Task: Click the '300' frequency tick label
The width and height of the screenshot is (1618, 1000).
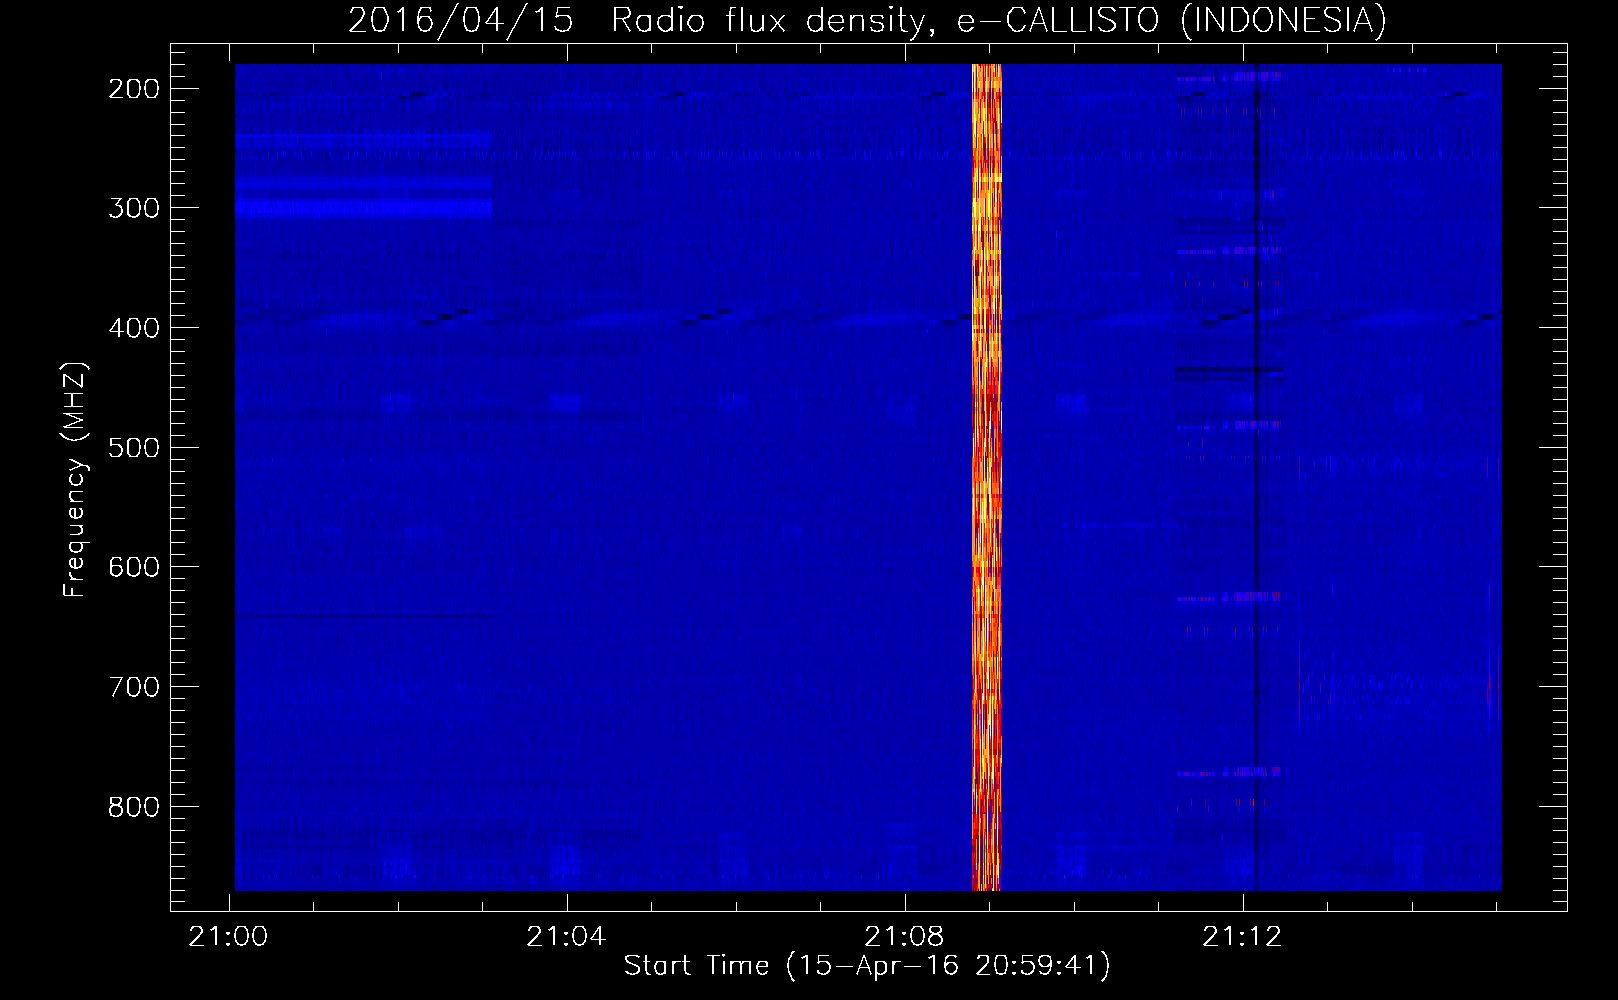Action: 133,208
